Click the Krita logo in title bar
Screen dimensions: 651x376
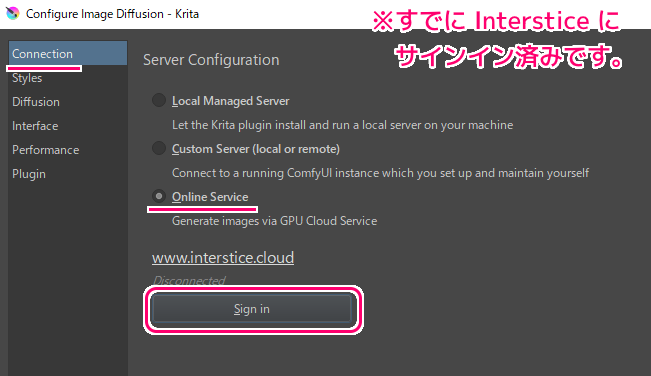pos(12,13)
